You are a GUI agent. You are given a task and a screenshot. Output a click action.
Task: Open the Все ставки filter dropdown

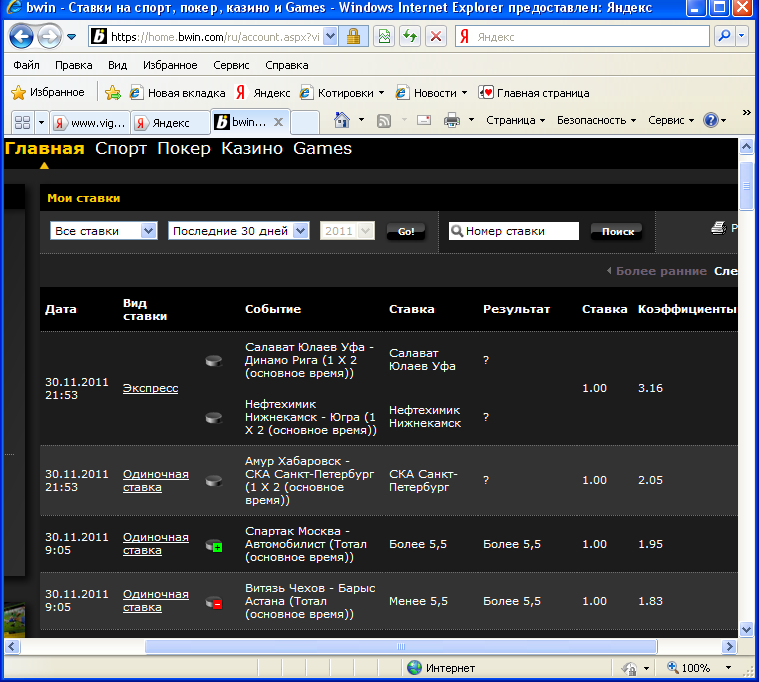[104, 231]
